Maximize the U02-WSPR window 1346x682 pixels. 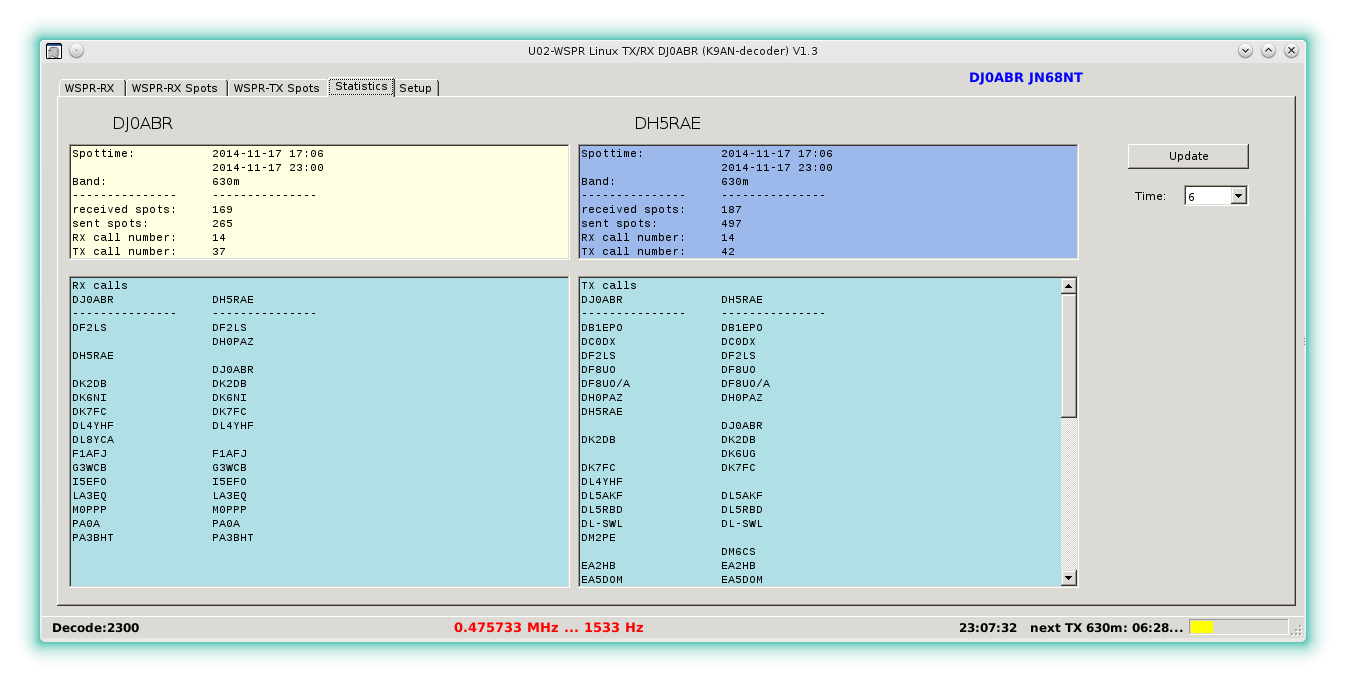(1268, 51)
